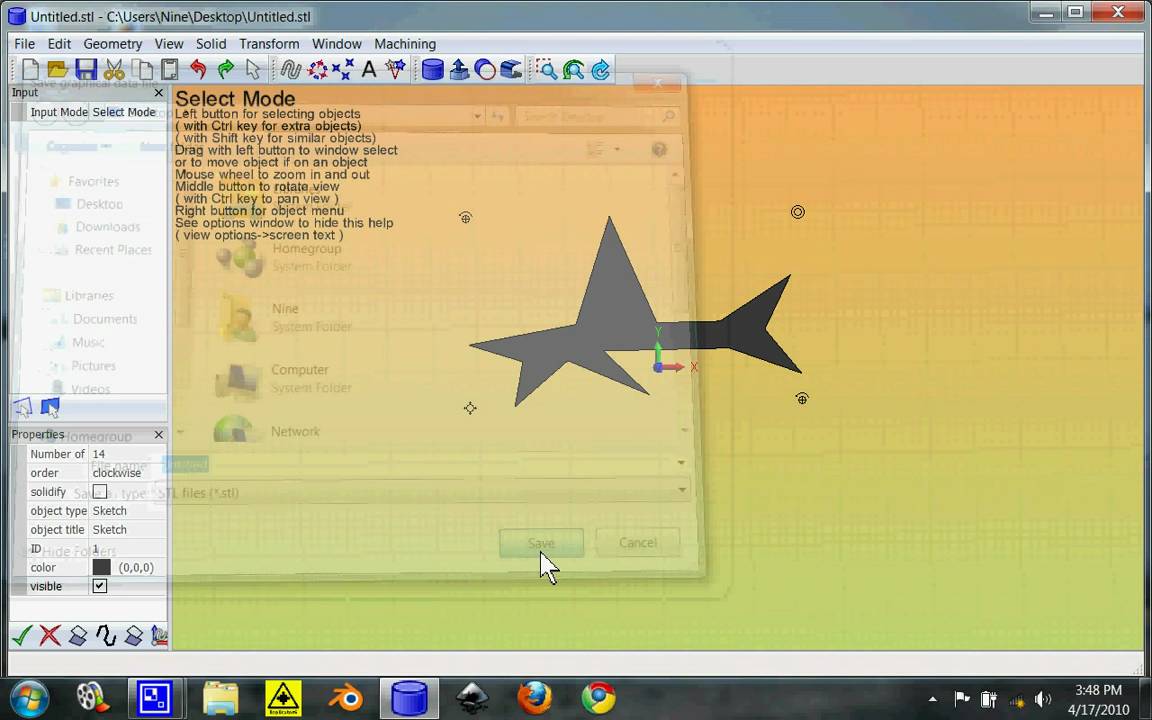
Task: Click the star-and-triangle dimensioning tool icon
Action: 395,70
